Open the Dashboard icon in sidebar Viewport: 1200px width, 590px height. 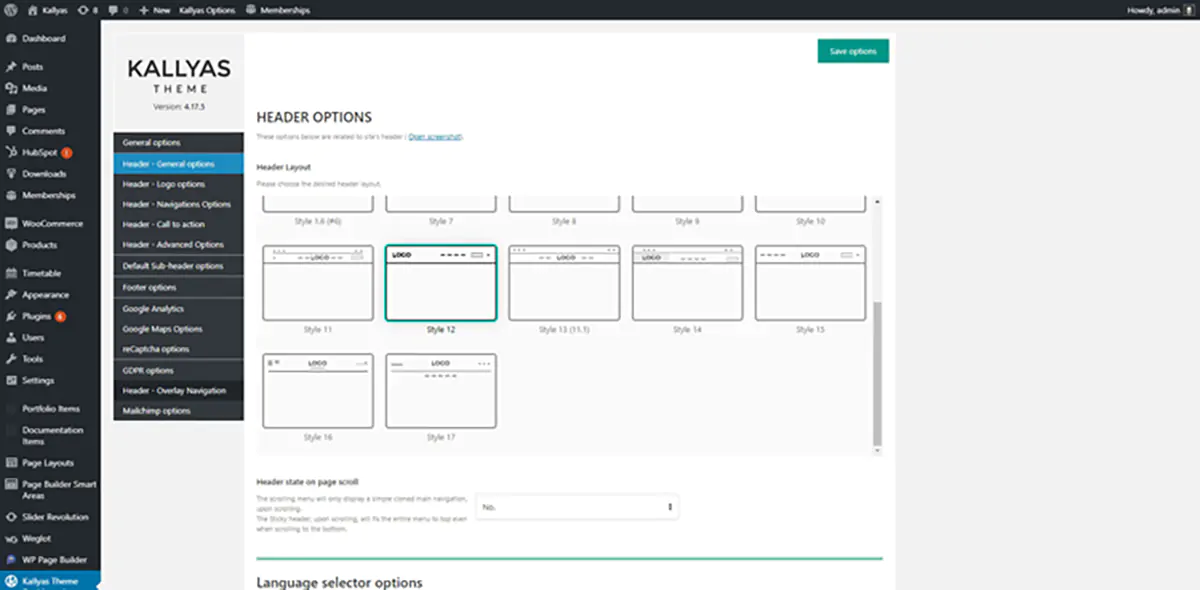pos(10,39)
